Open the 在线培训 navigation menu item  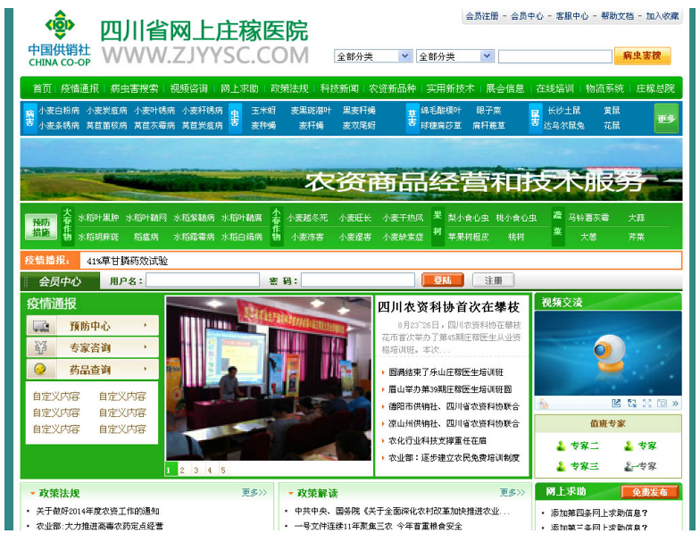pyautogui.click(x=554, y=88)
